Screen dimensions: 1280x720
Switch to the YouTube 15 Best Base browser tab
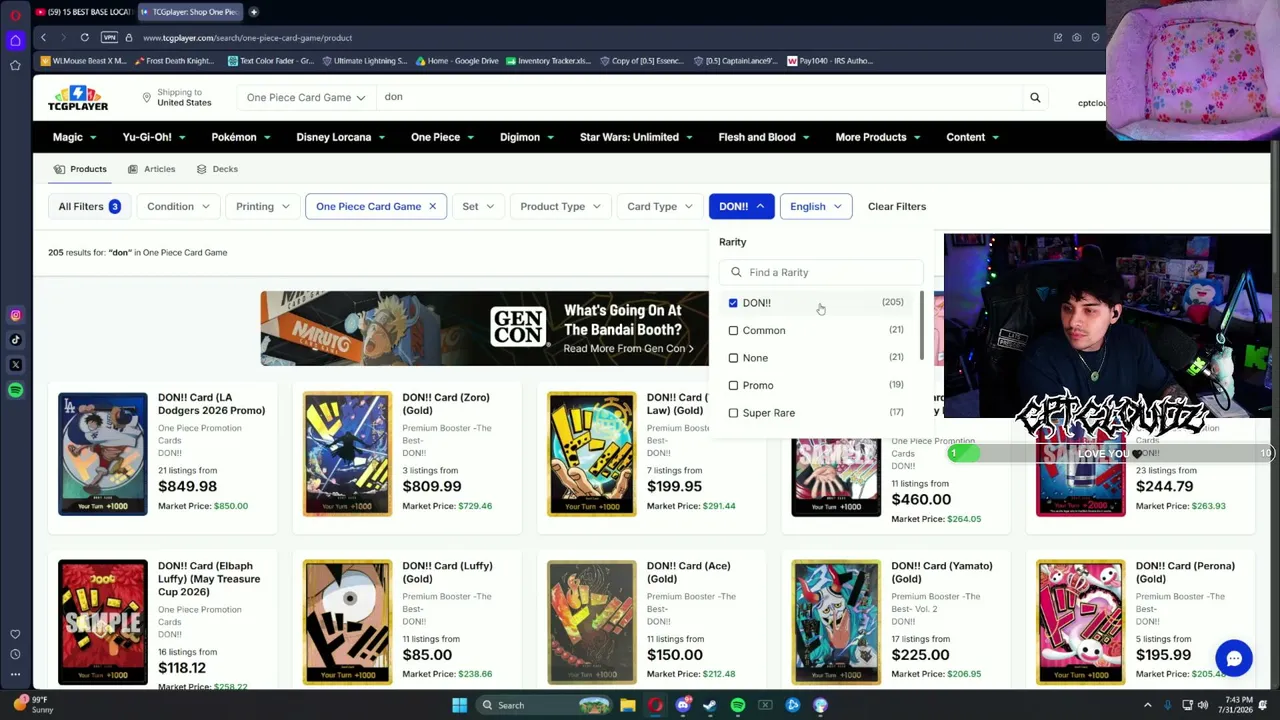point(83,12)
